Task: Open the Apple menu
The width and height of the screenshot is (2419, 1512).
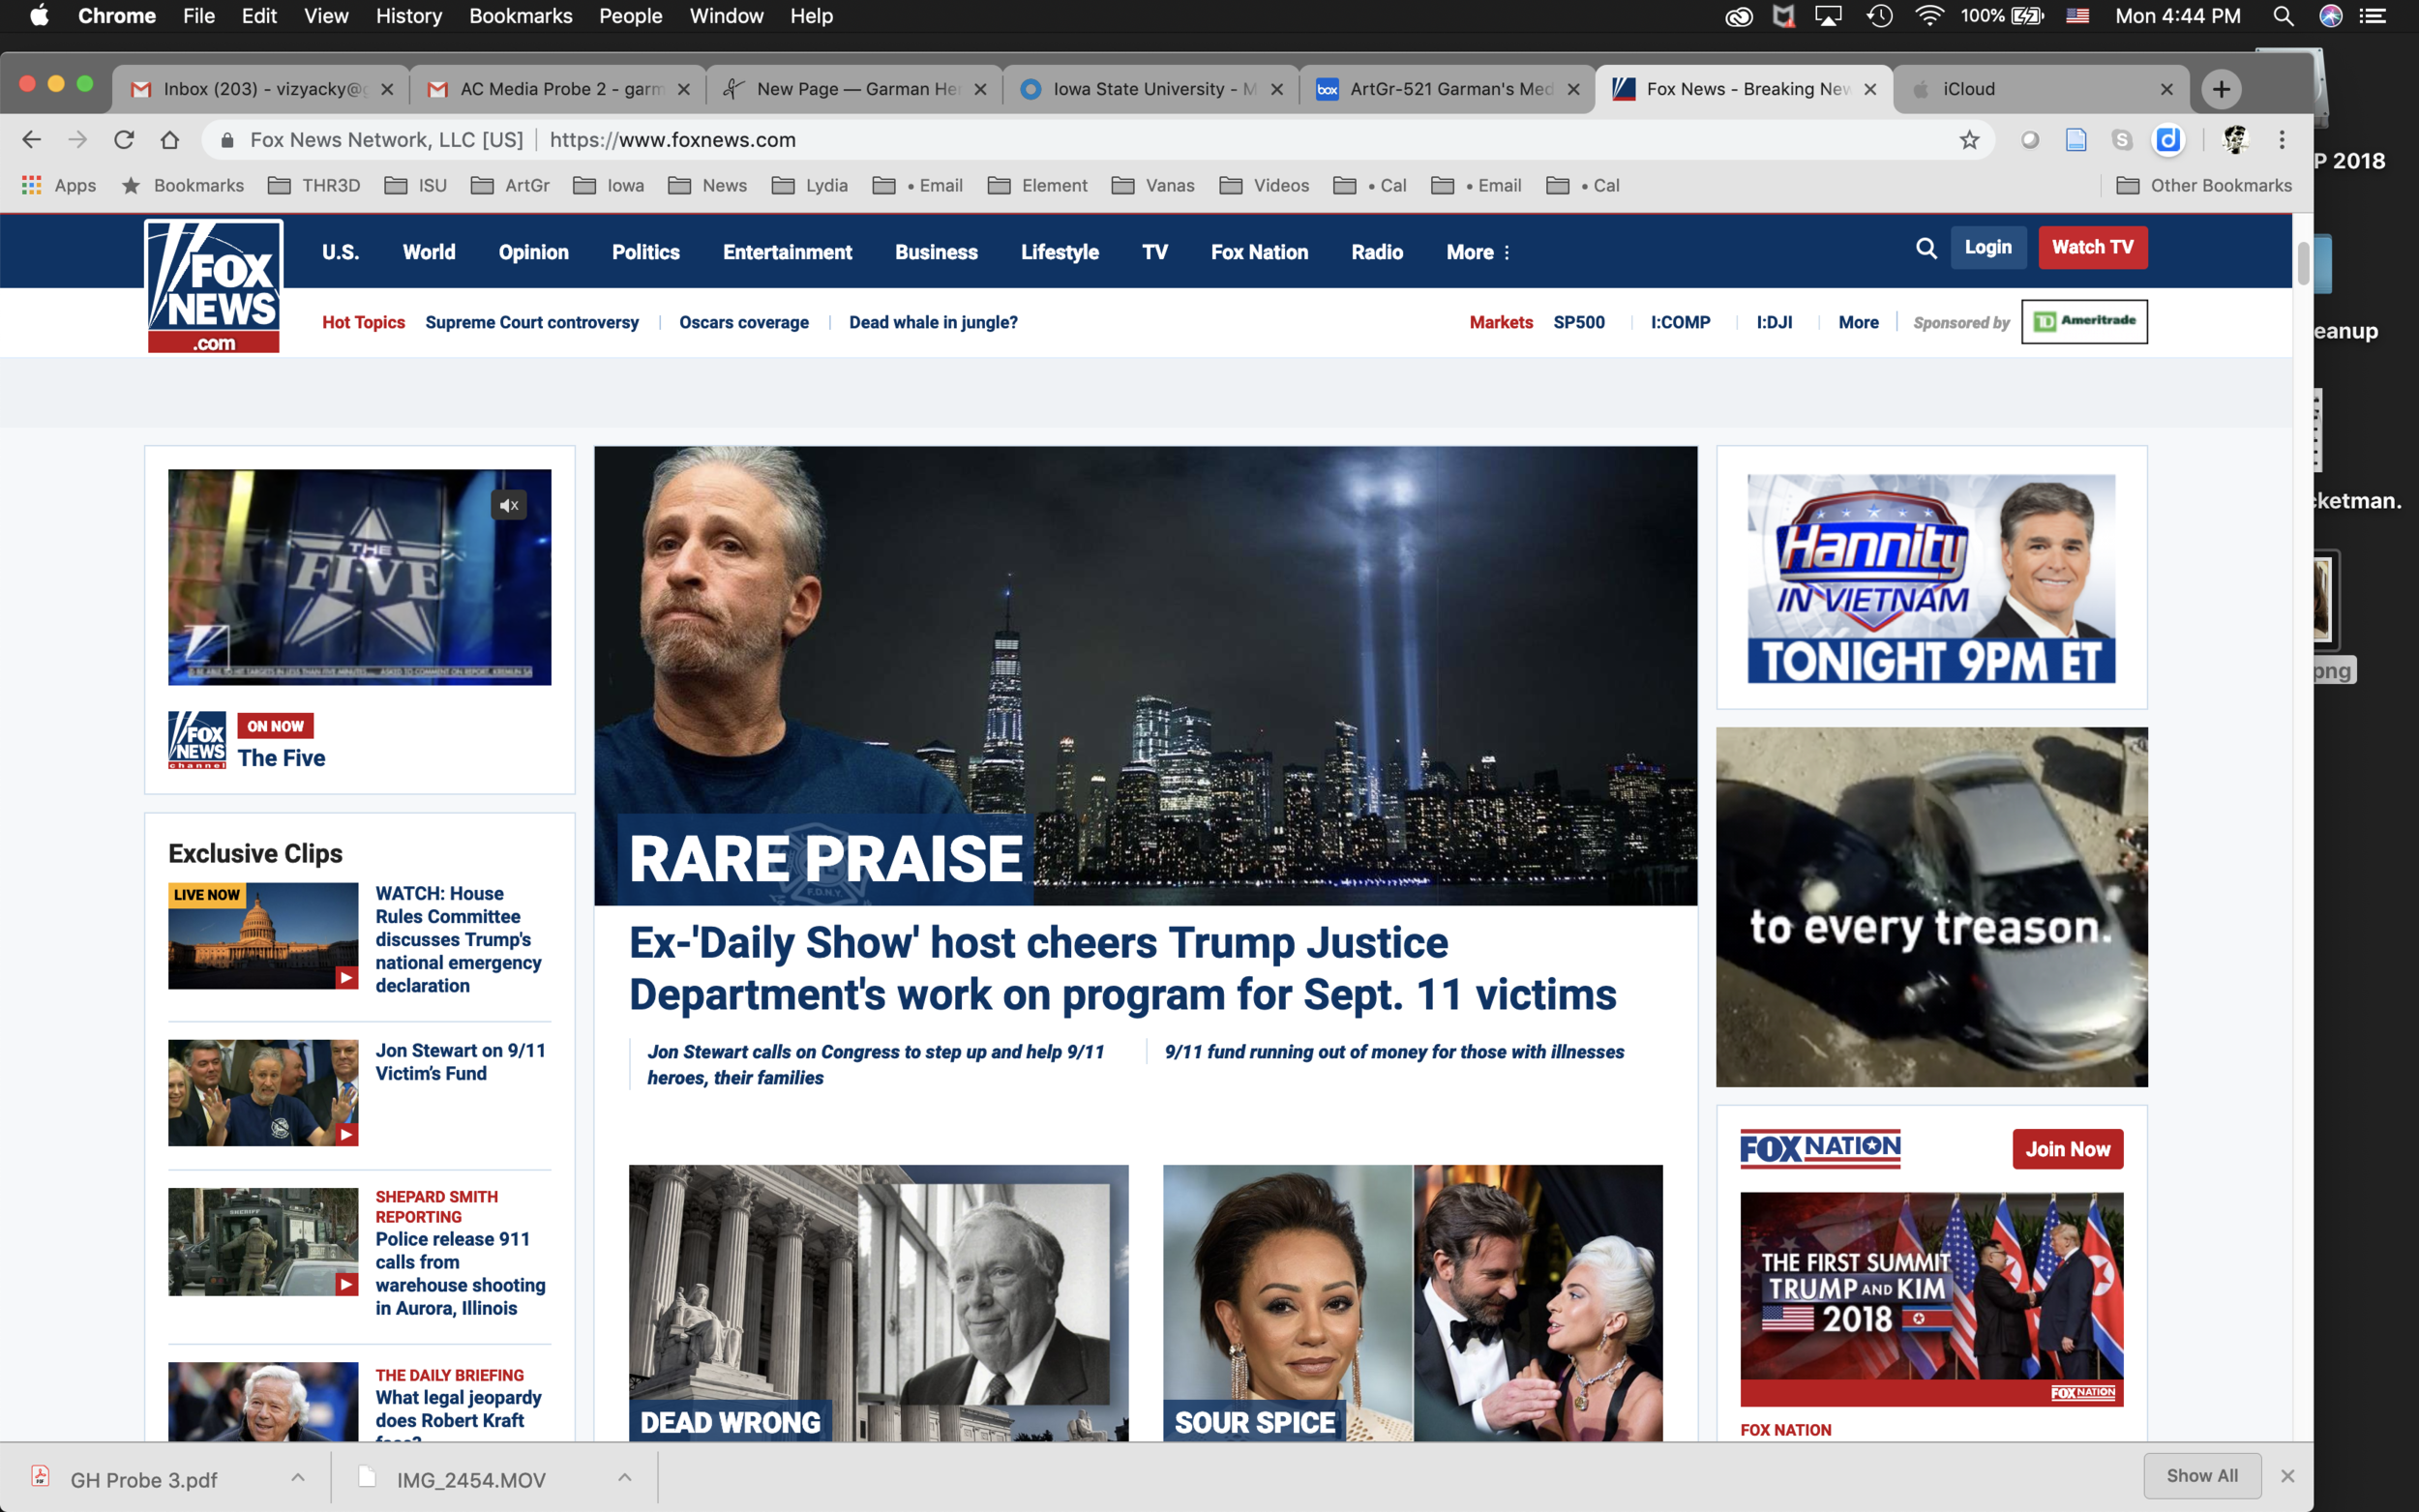Action: coord(38,16)
